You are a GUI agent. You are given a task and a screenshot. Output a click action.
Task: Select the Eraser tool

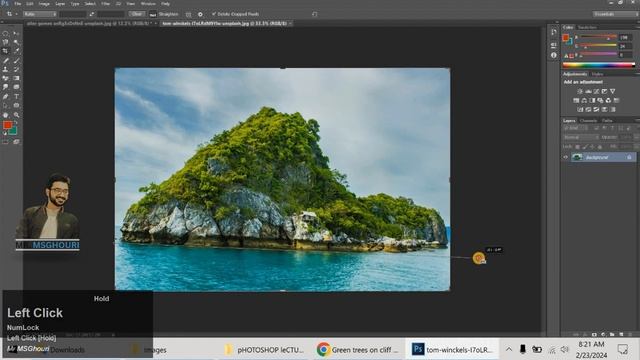(x=6, y=78)
